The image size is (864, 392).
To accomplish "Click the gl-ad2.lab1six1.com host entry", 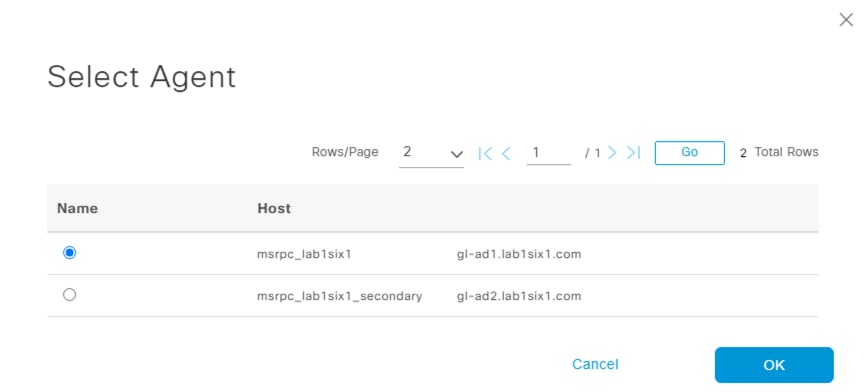I will [x=519, y=296].
